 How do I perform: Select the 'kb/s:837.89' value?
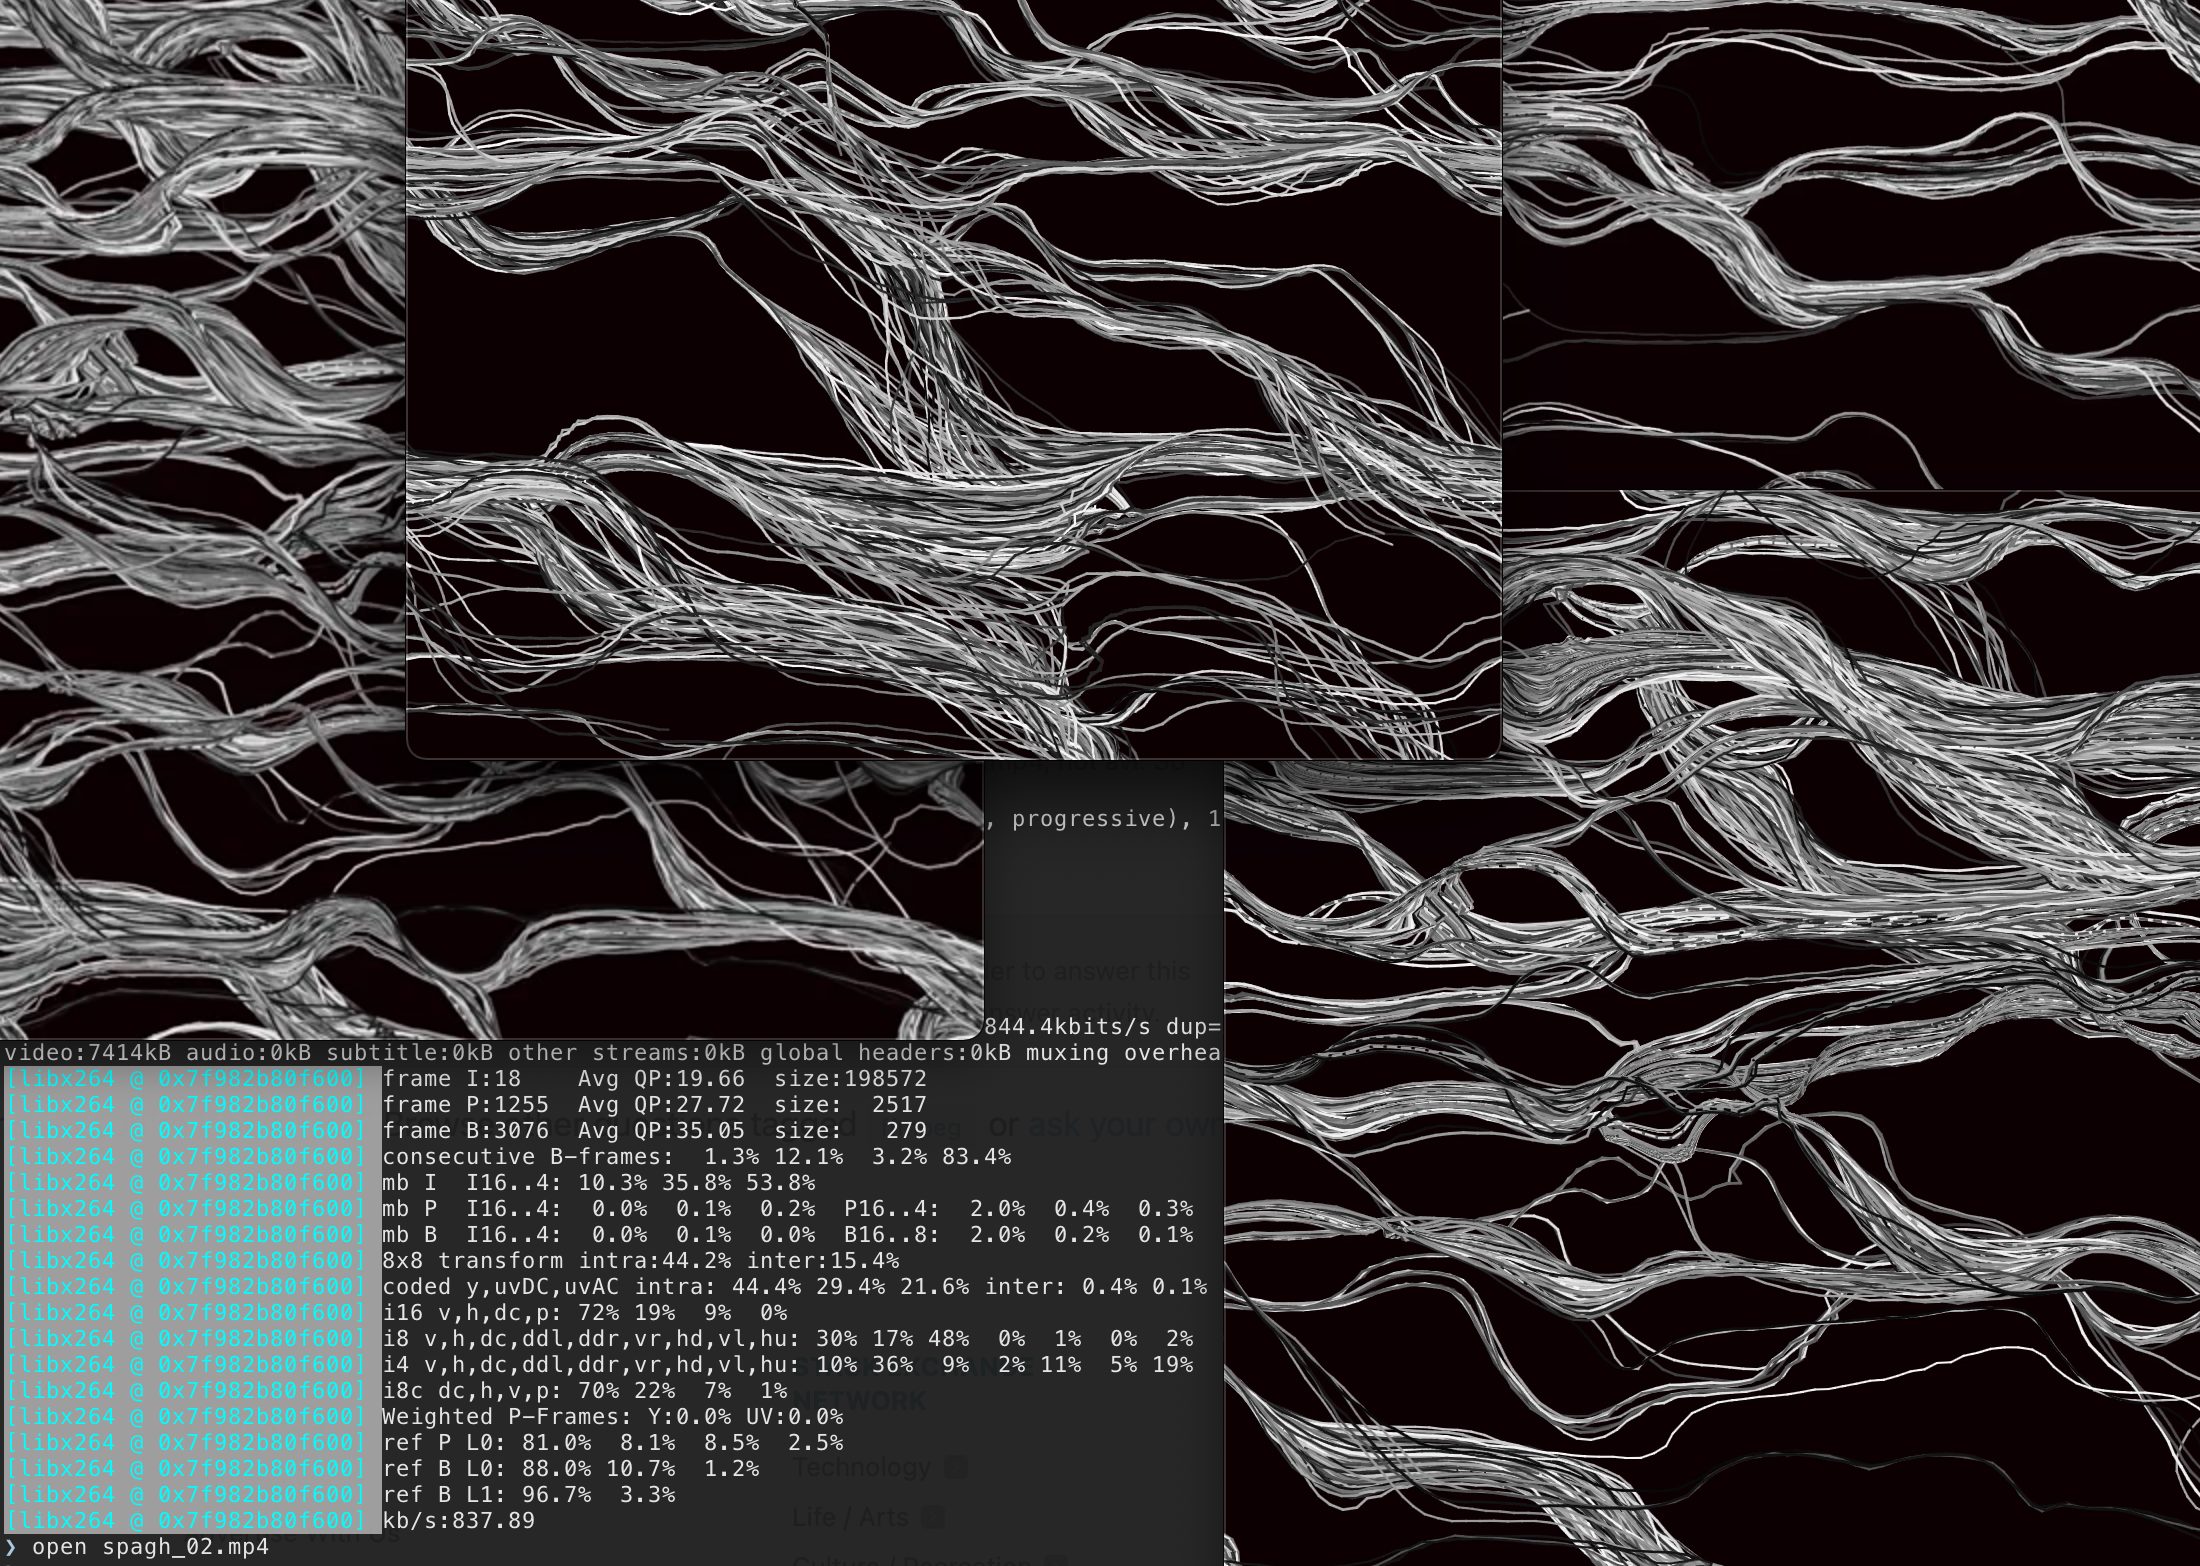pyautogui.click(x=459, y=1521)
